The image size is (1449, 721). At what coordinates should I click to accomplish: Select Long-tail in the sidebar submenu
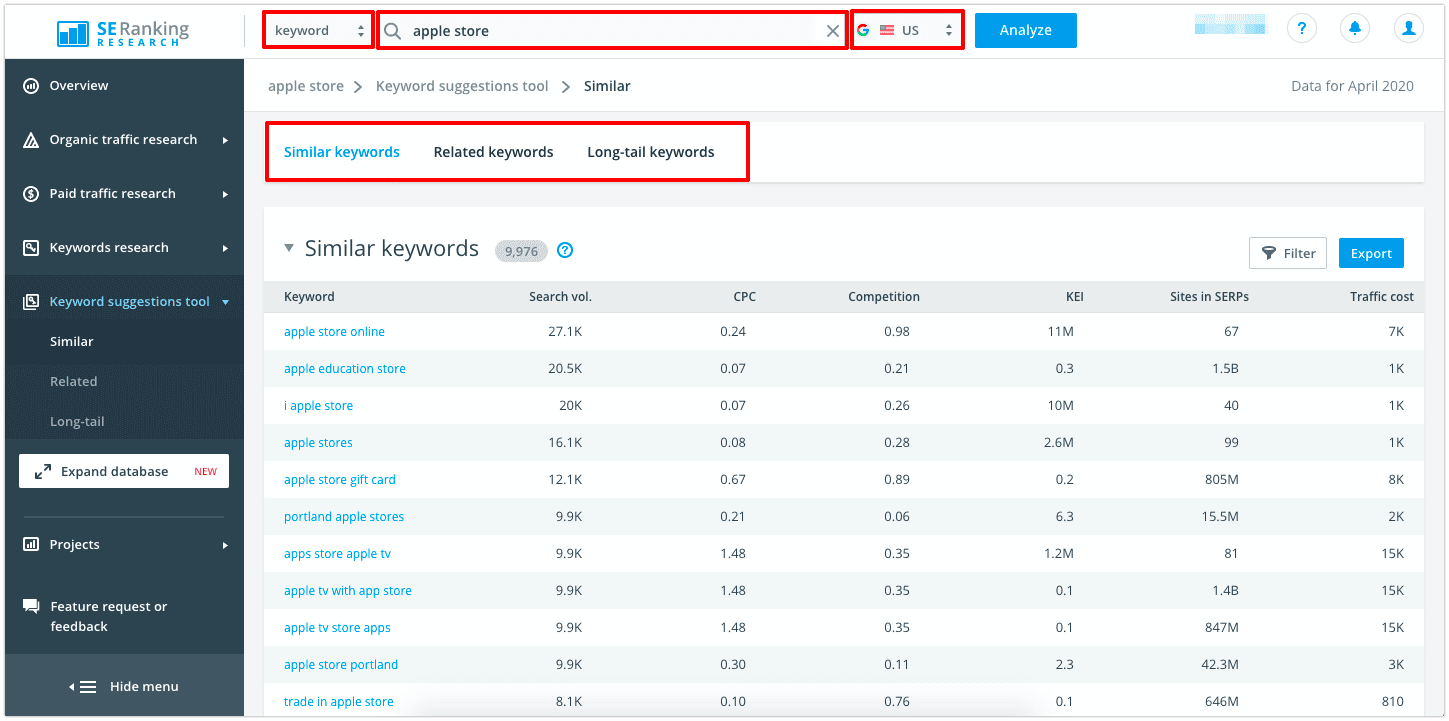point(77,421)
